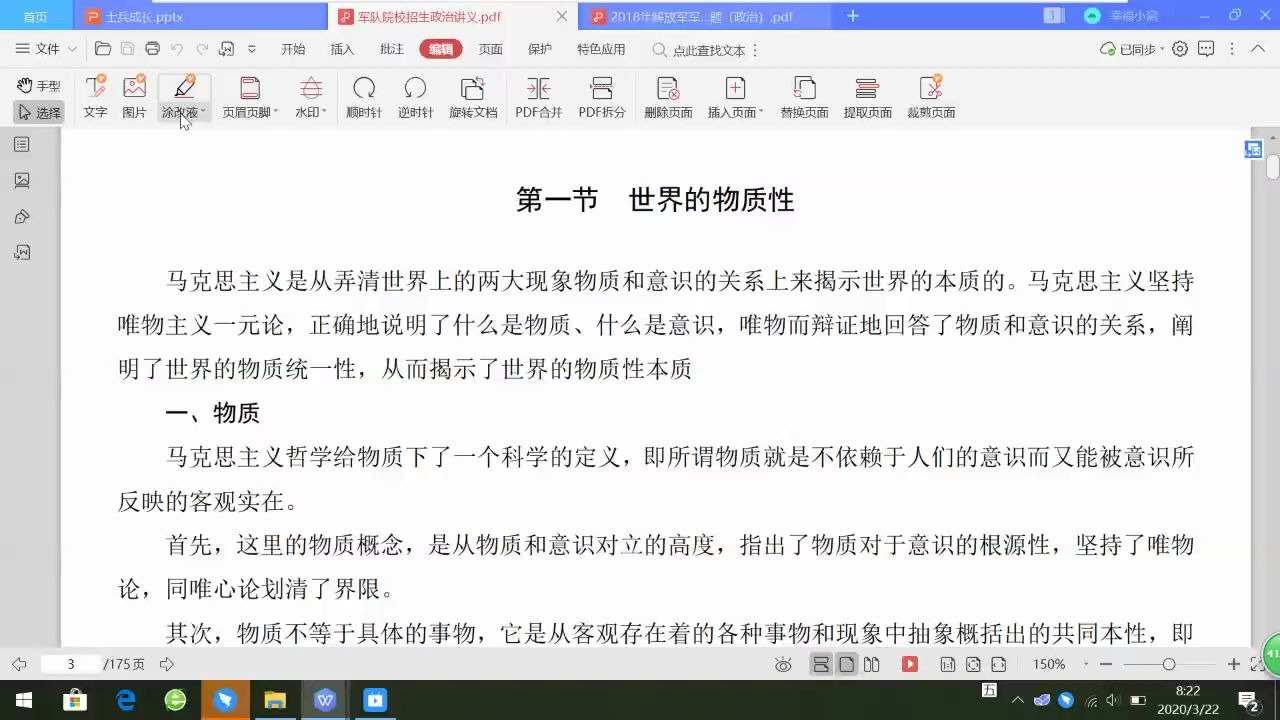Viewport: 1280px width, 720px height.
Task: Expand the 水印 dropdown arrow
Action: (324, 113)
